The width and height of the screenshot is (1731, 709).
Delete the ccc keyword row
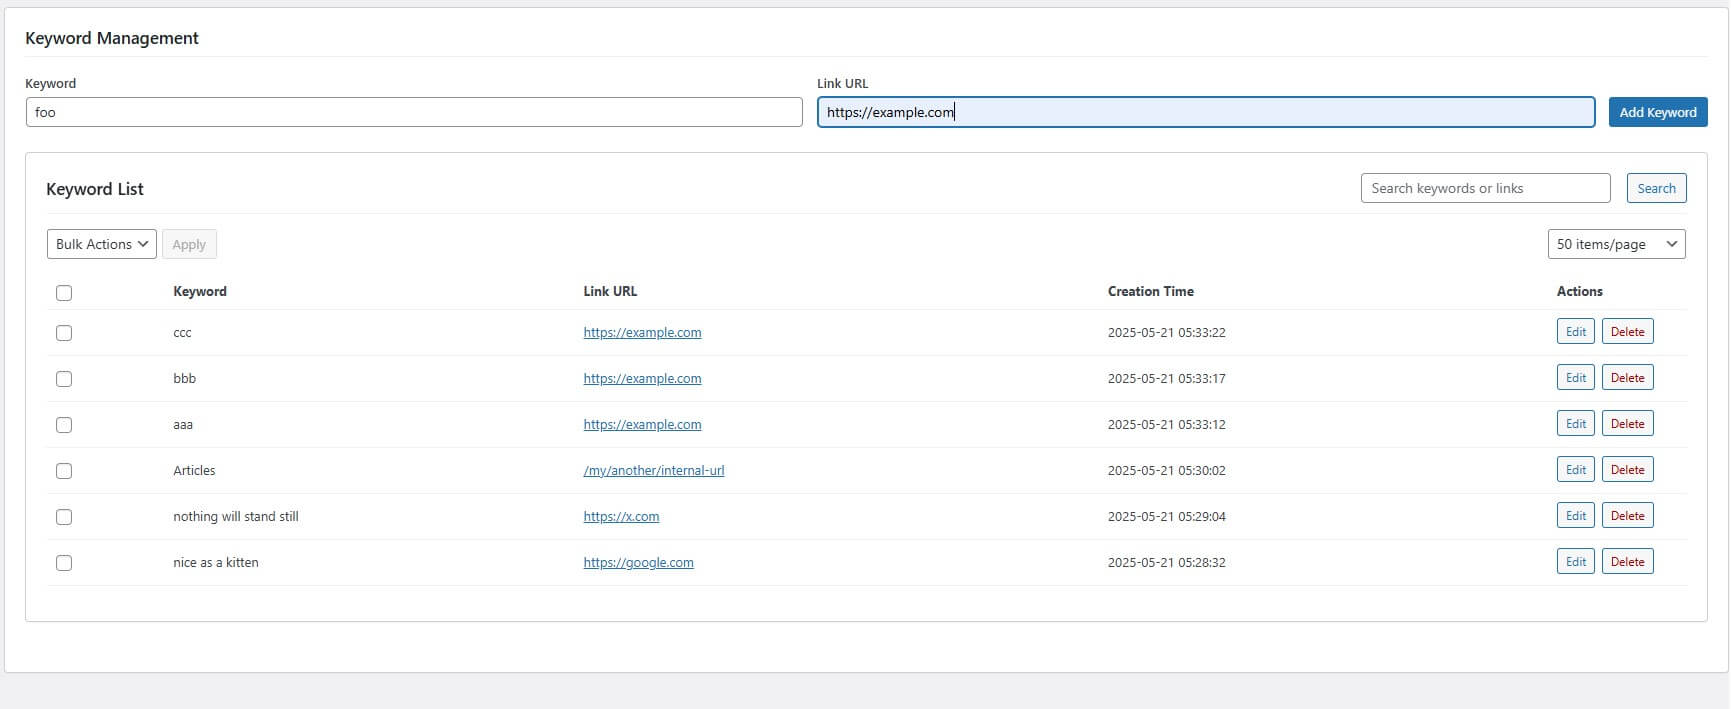coord(1628,332)
